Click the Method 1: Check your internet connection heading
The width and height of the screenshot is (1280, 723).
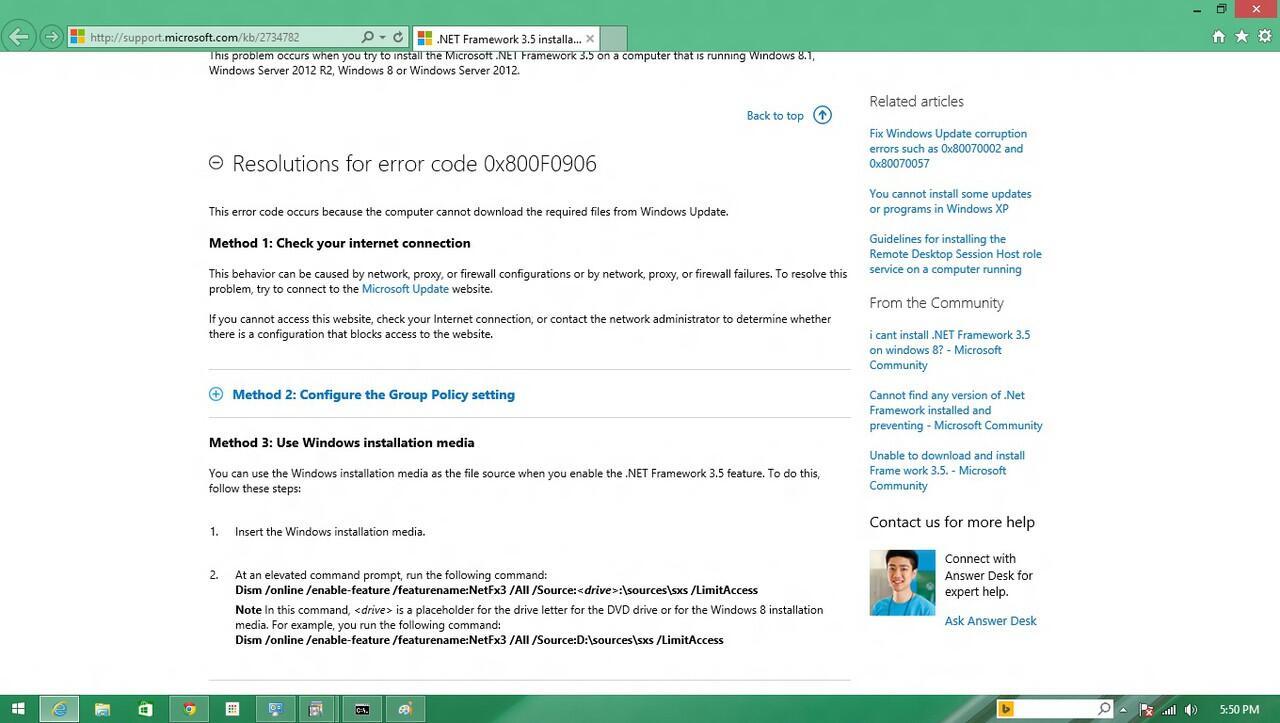[339, 243]
